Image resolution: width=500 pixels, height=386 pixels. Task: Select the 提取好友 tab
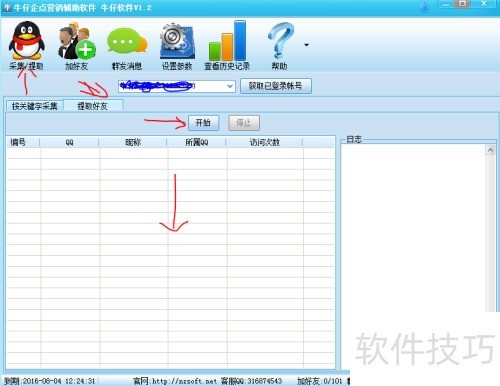(93, 106)
